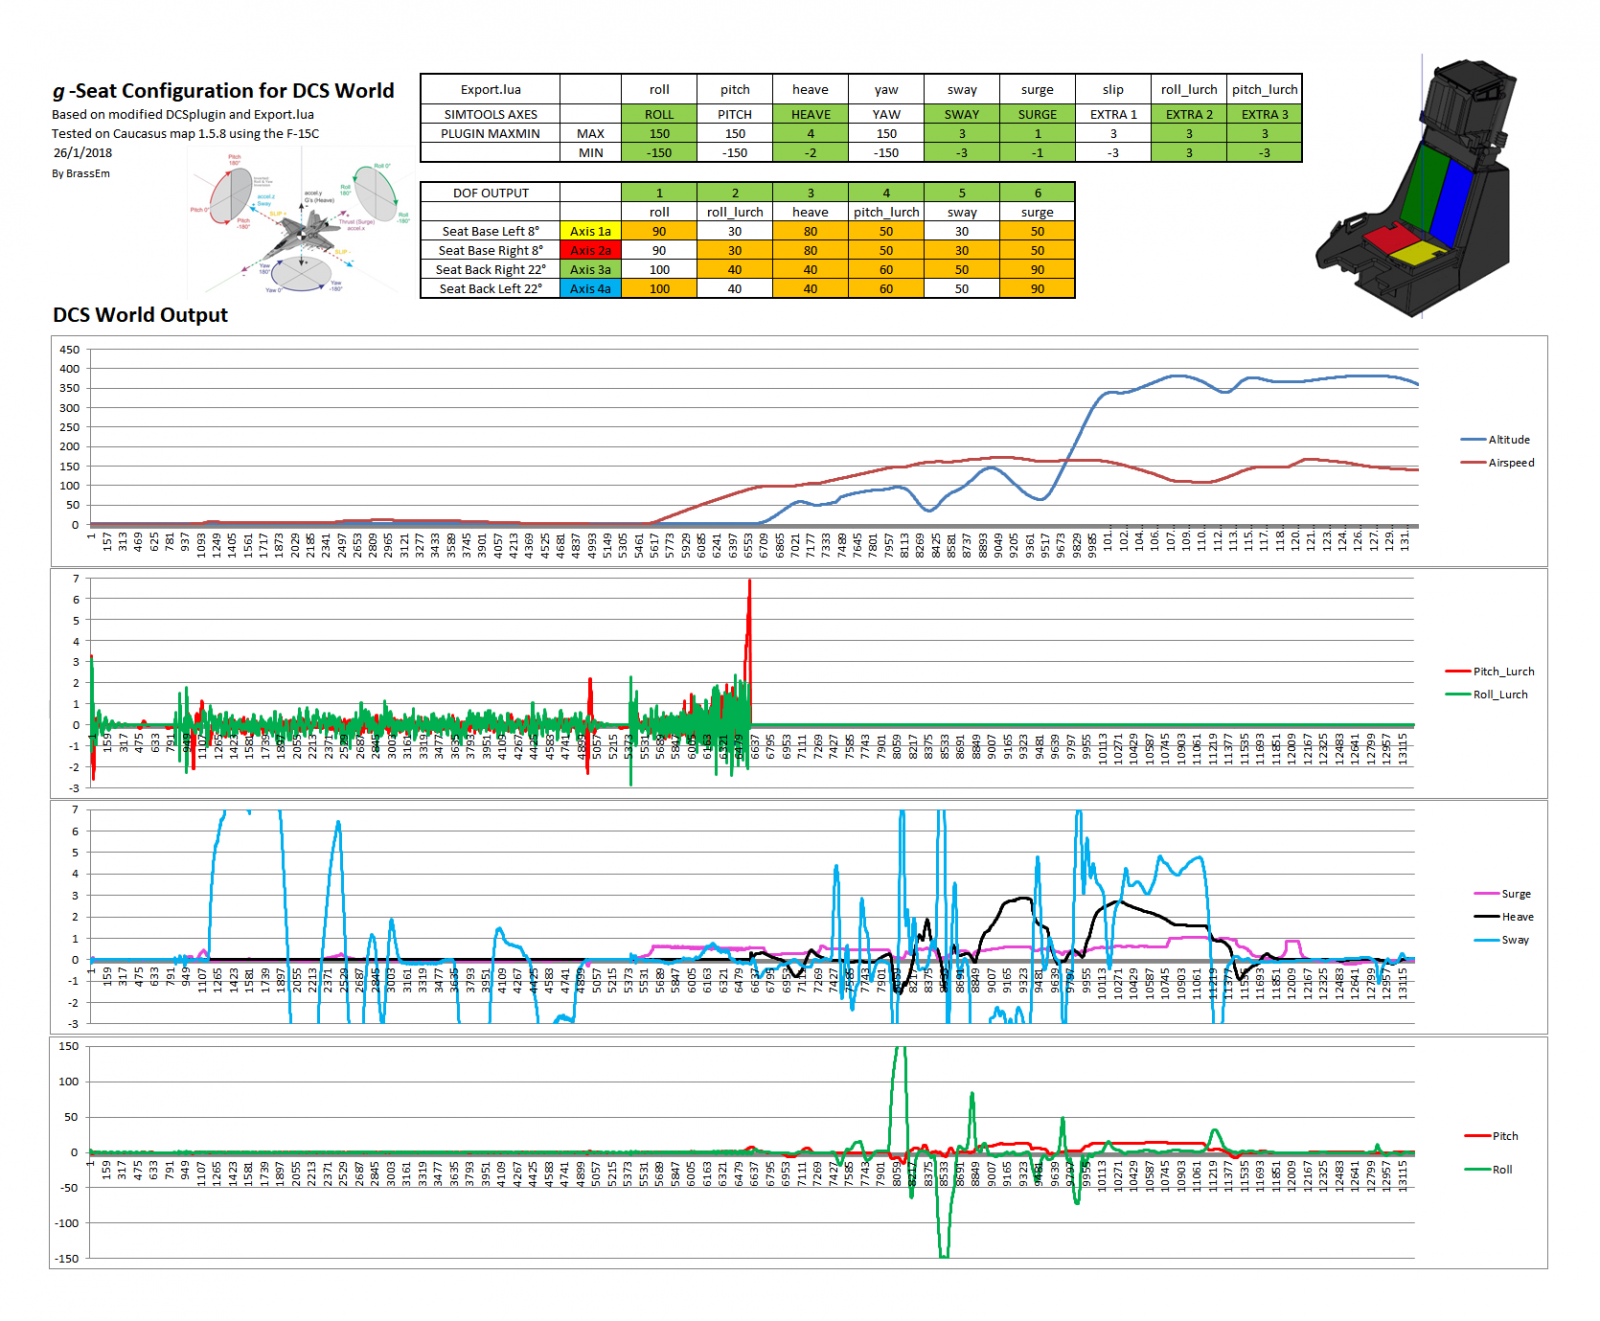Click the Tested on Caucasus map line

pos(186,133)
